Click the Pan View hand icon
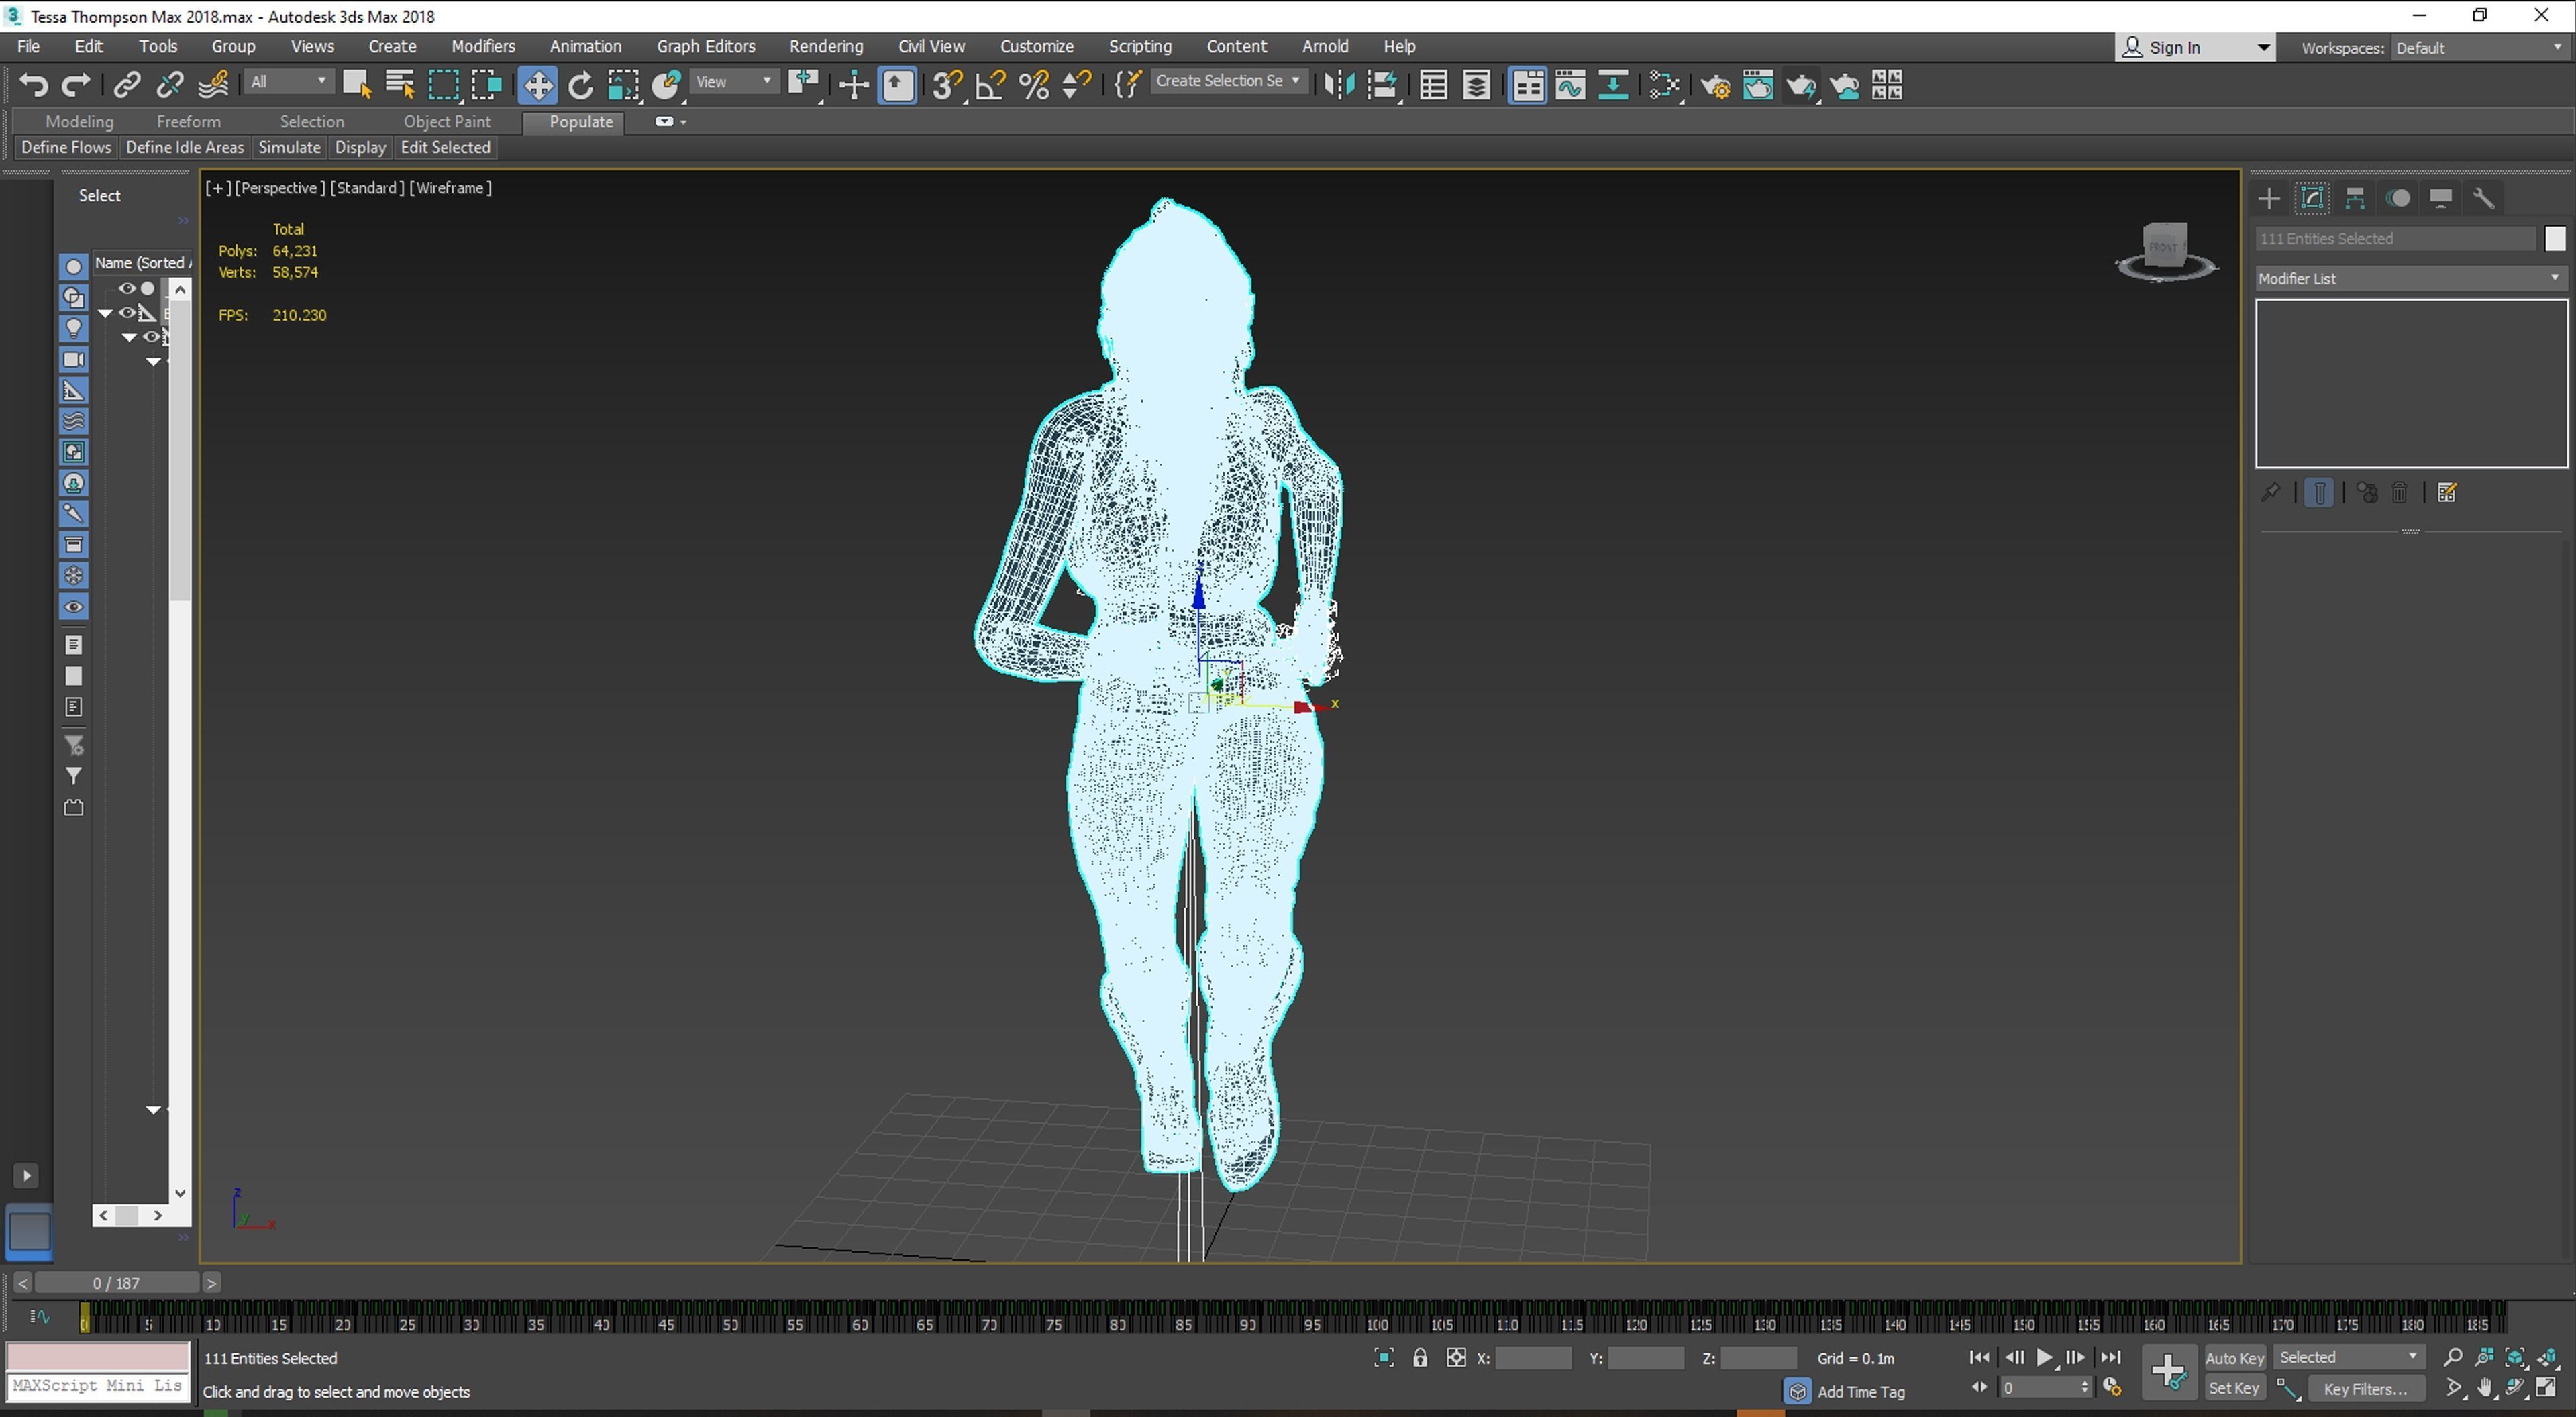 click(2485, 1388)
